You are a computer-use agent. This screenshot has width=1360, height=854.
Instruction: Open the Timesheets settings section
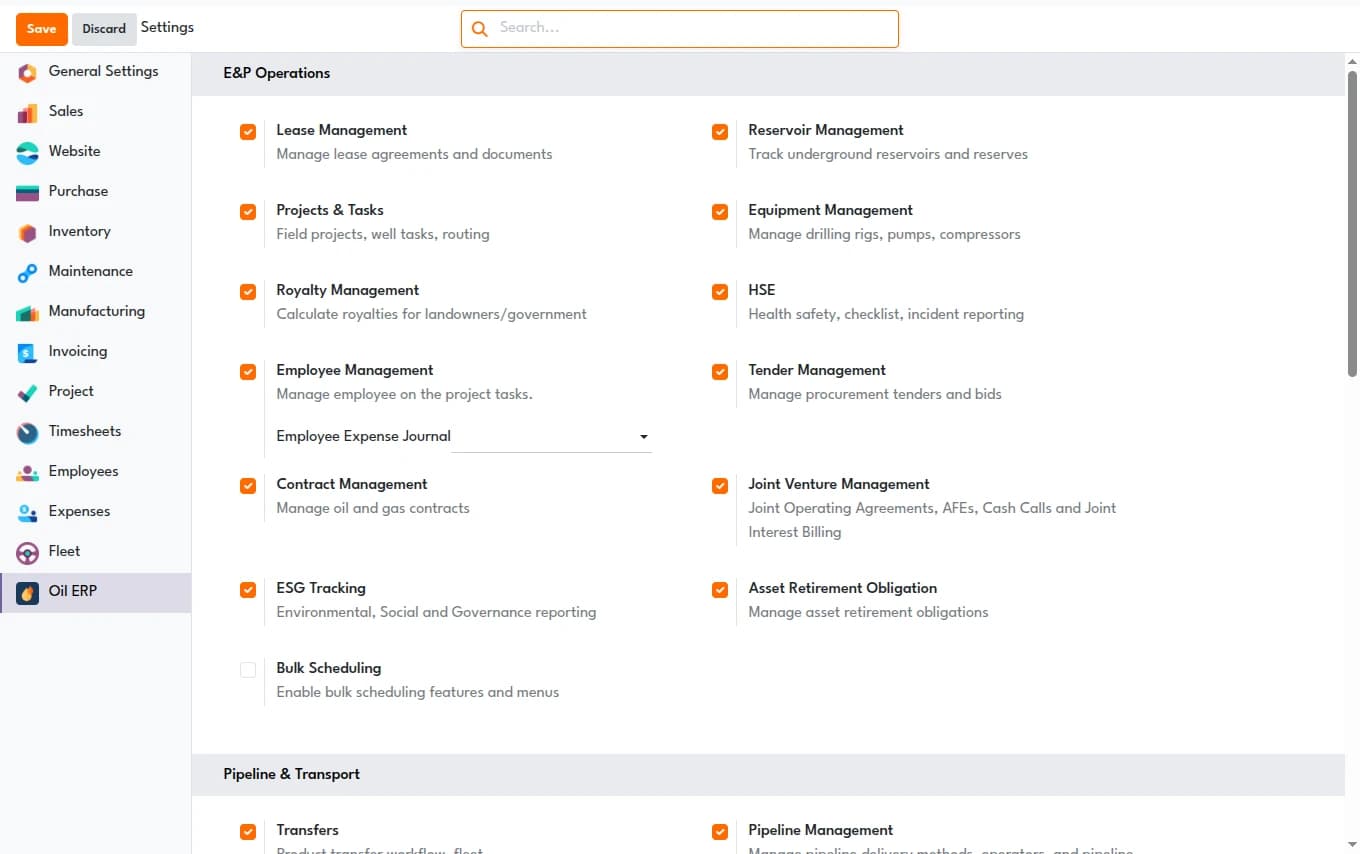[x=95, y=432]
